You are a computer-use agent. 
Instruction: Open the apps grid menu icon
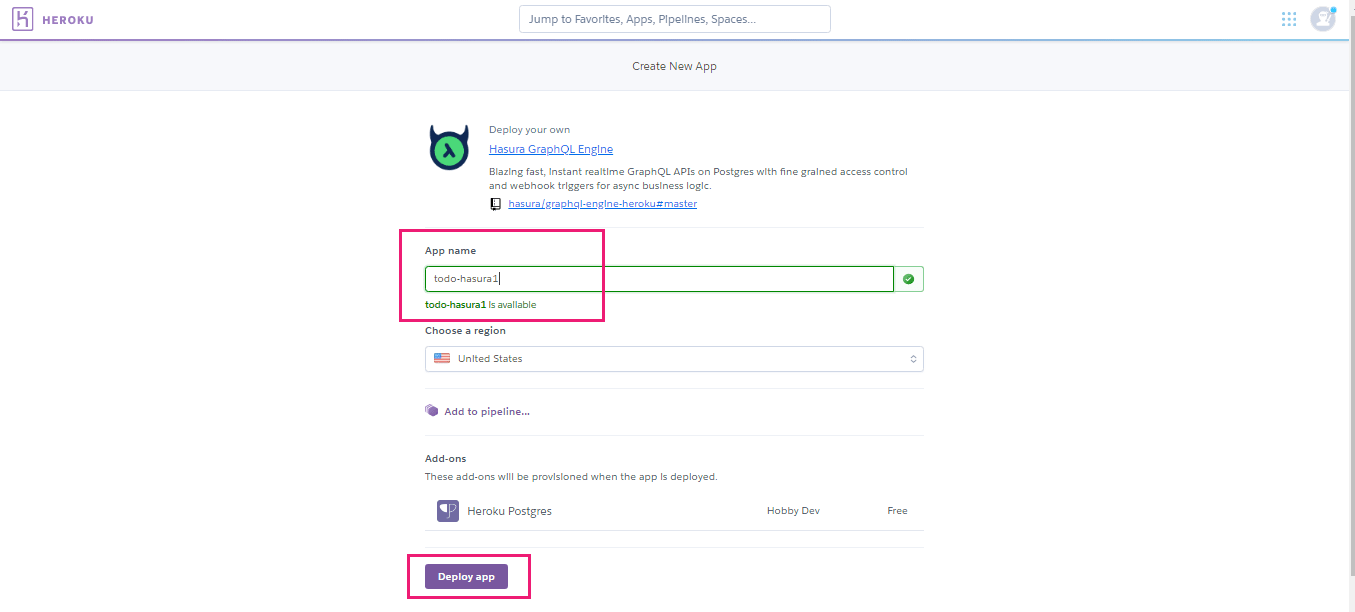[x=1289, y=19]
